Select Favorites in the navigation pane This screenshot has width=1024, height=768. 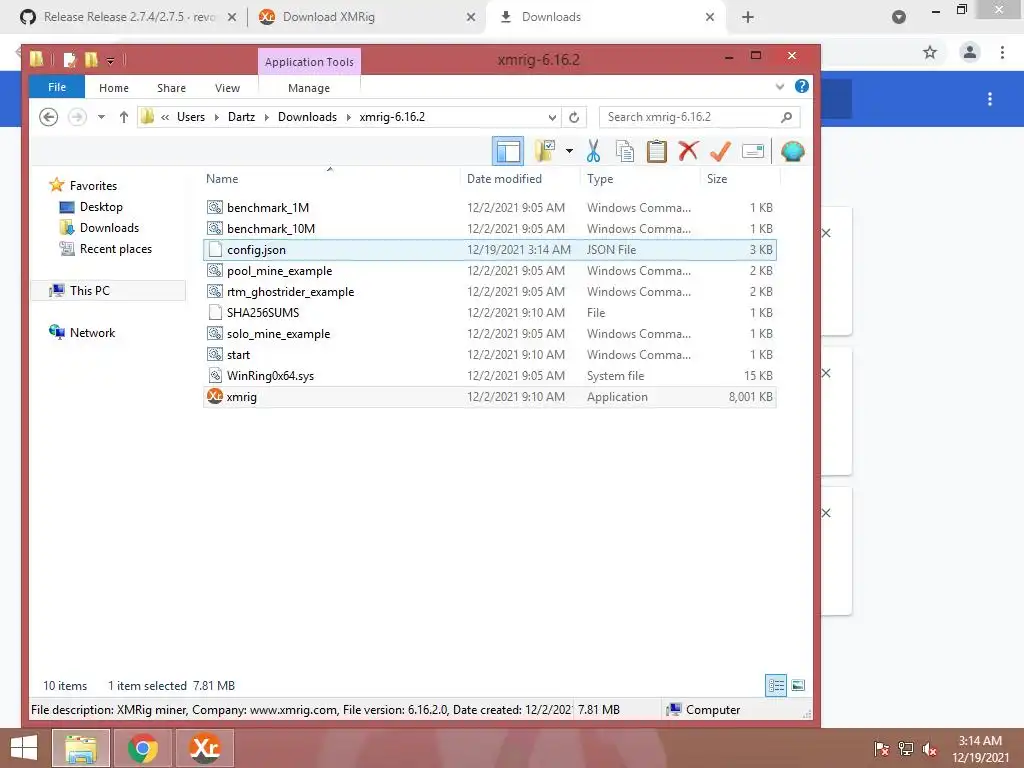[x=93, y=186]
